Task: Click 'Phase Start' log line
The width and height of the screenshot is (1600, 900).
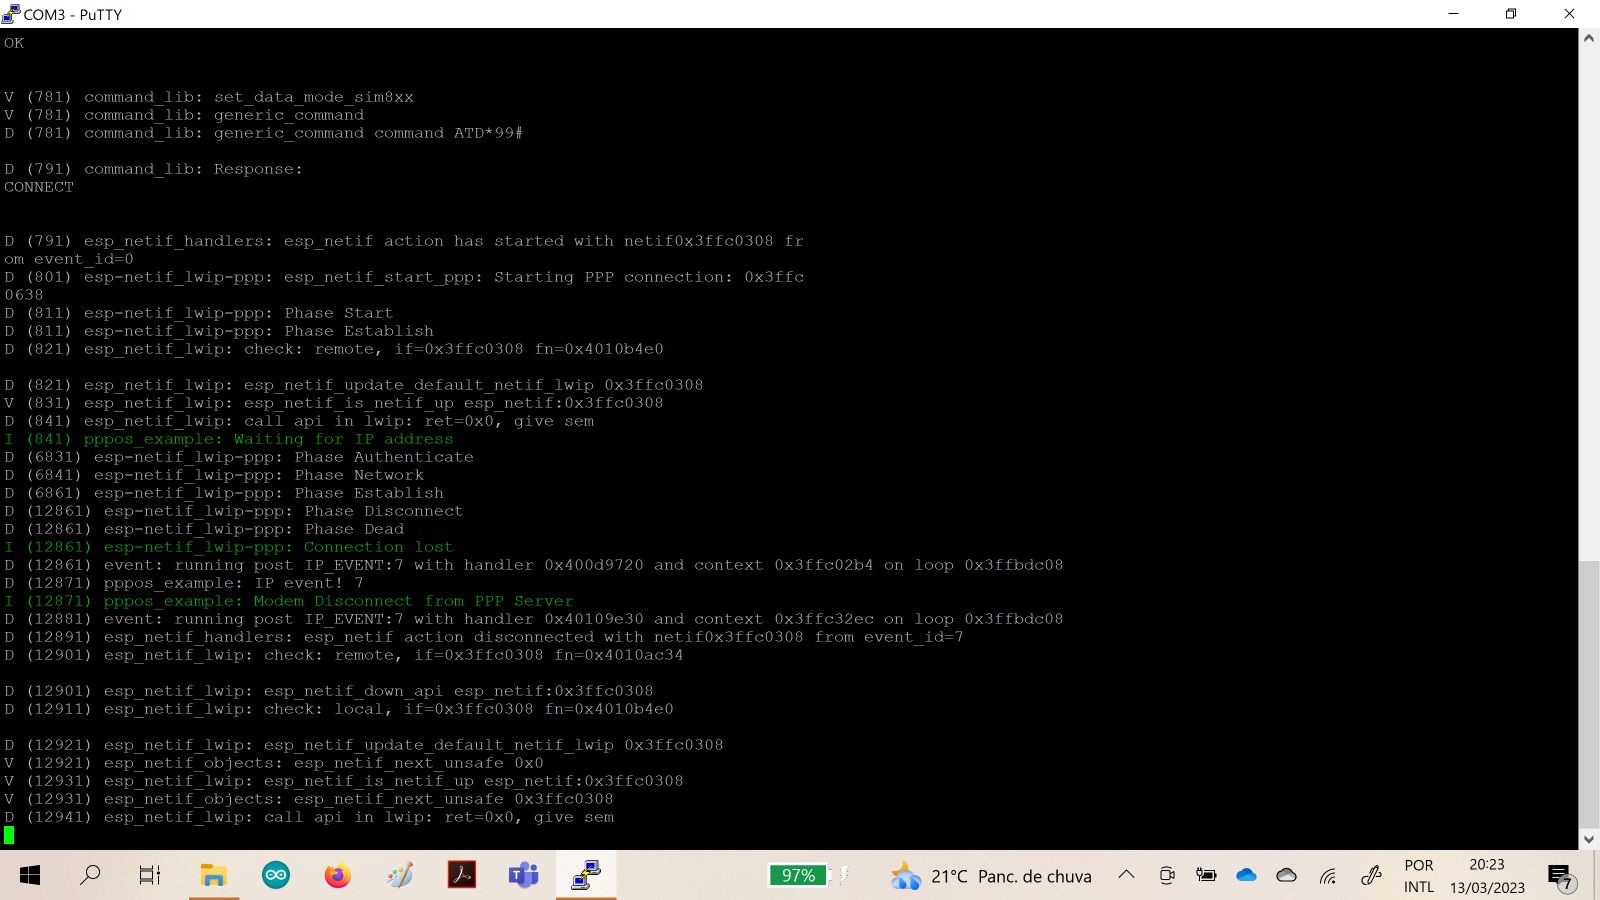Action: [x=199, y=313]
